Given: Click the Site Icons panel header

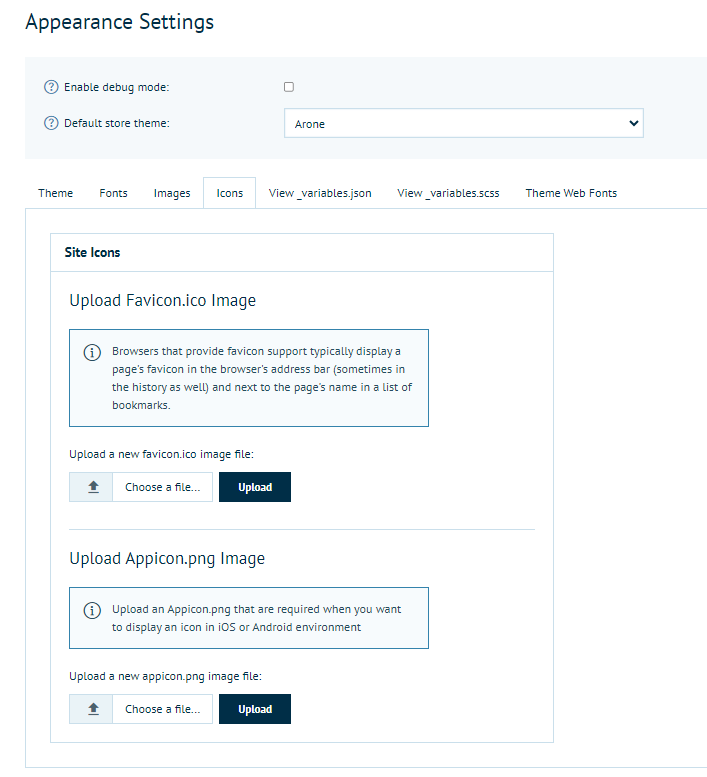Looking at the screenshot, I should click(301, 253).
